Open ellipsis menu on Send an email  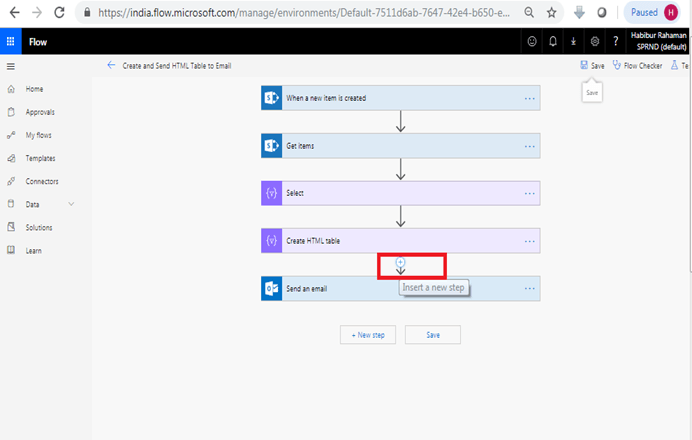[x=530, y=289]
